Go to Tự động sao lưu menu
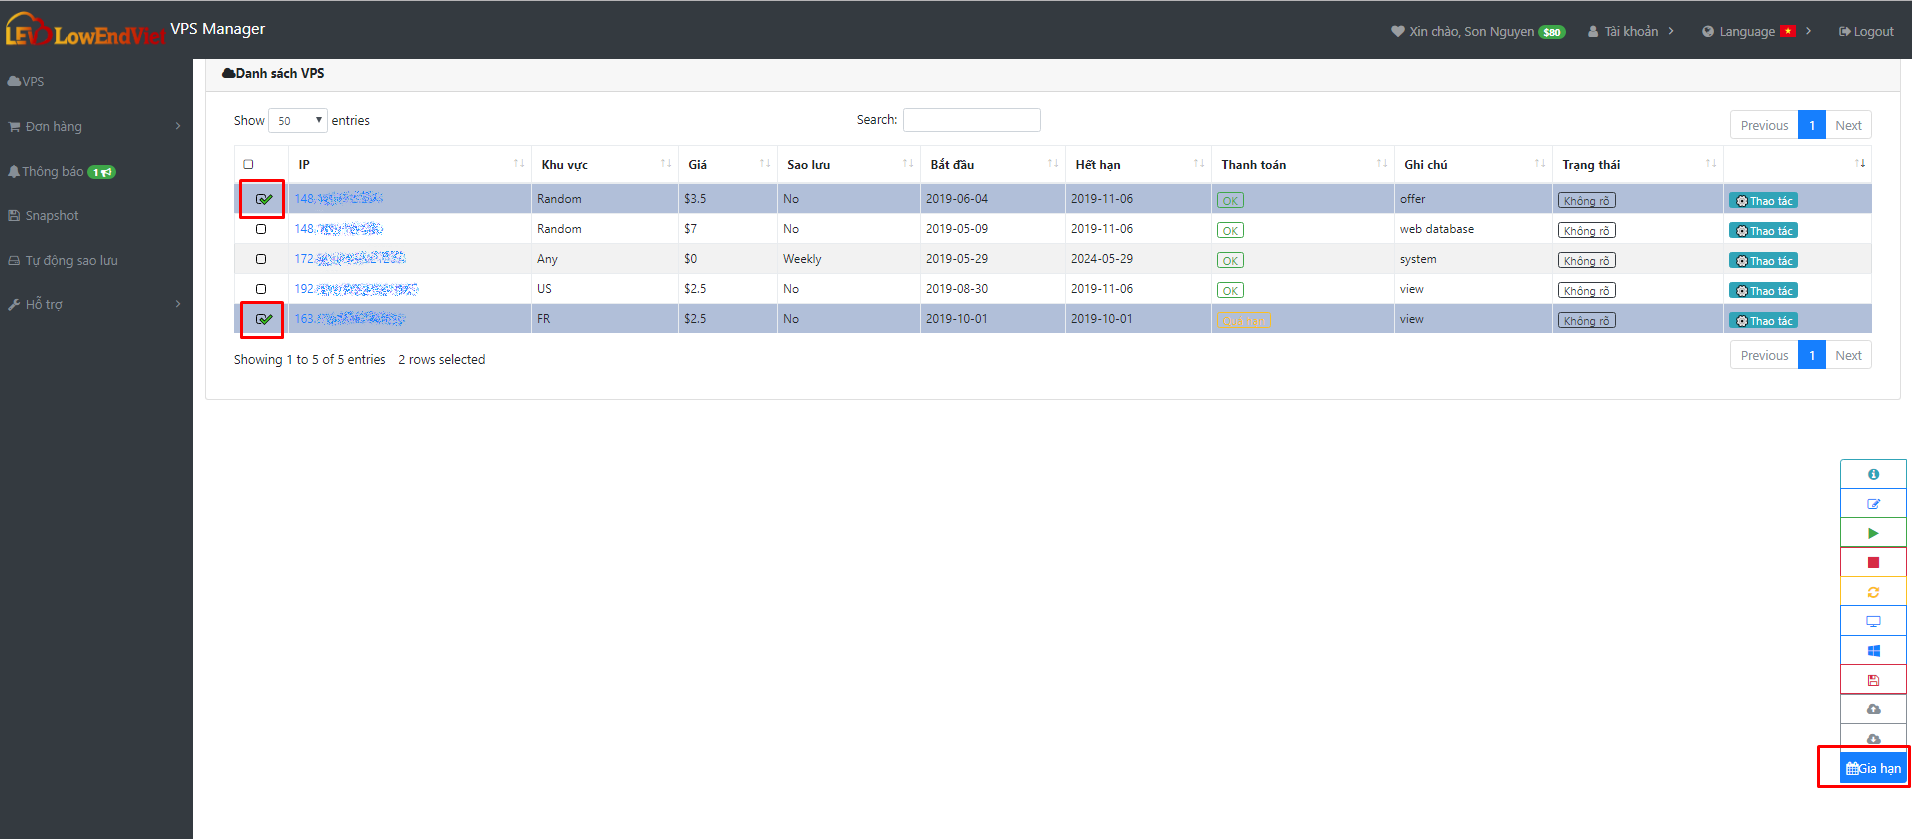The width and height of the screenshot is (1912, 839). pos(71,261)
